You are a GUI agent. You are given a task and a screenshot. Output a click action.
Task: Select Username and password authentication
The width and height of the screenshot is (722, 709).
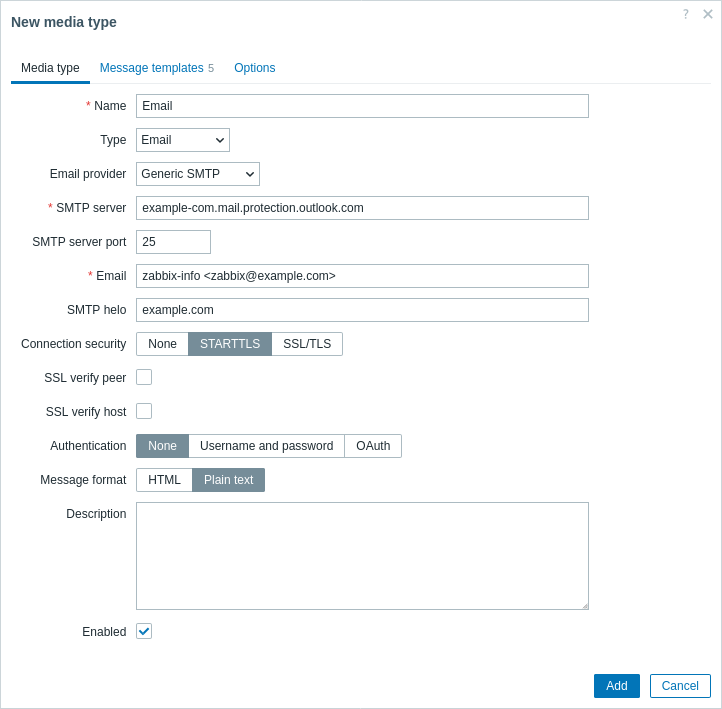267,446
